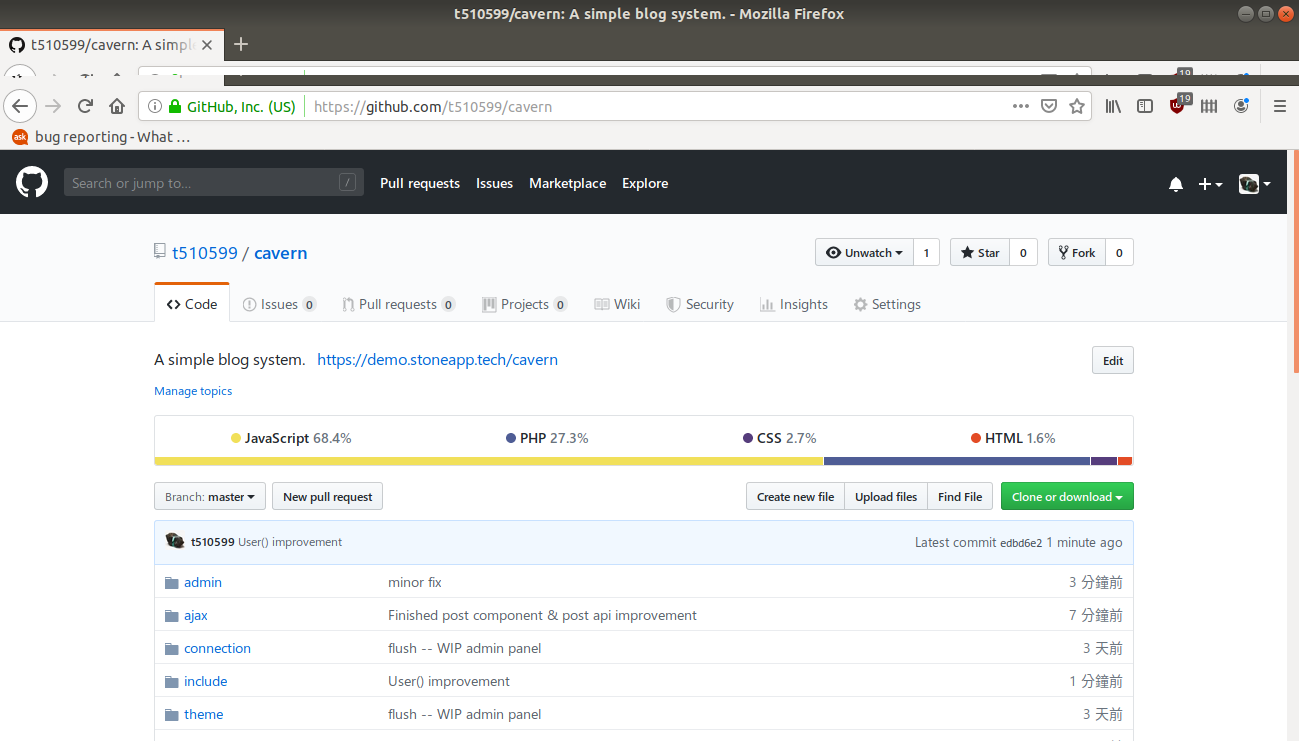Image resolution: width=1299 pixels, height=741 pixels.
Task: Open the Firefox home page icon
Action: pos(117,106)
